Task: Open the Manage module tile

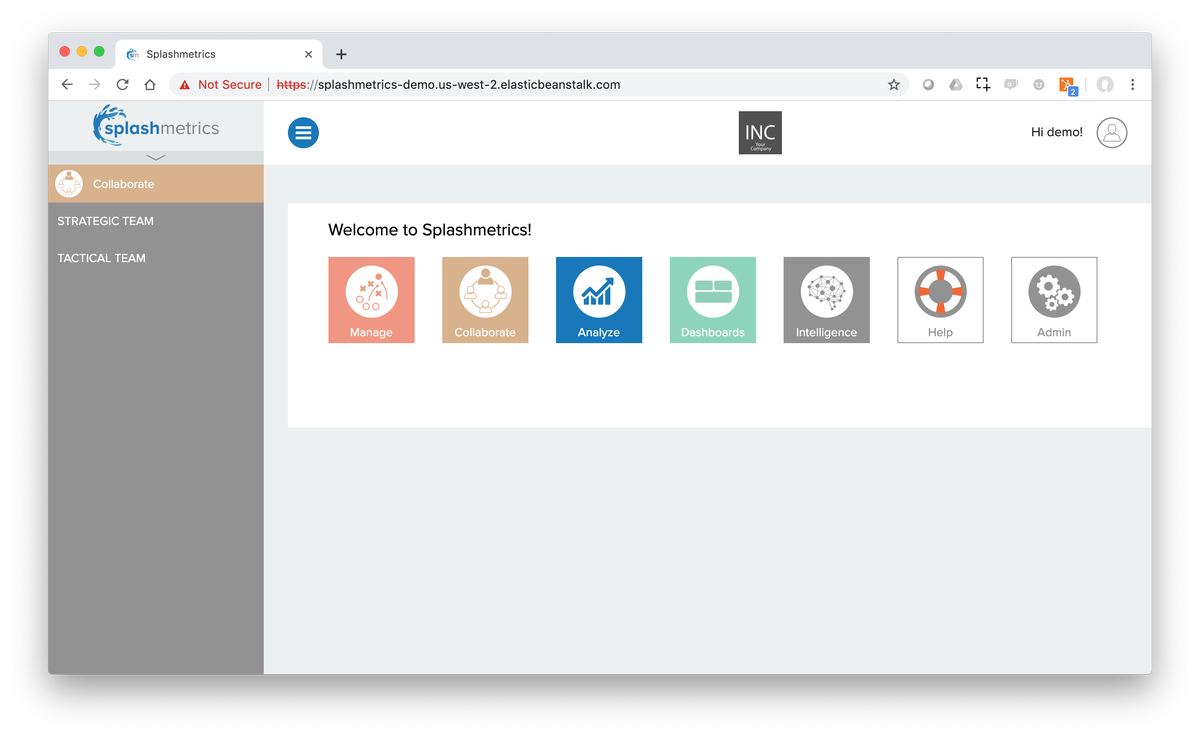Action: pos(371,300)
